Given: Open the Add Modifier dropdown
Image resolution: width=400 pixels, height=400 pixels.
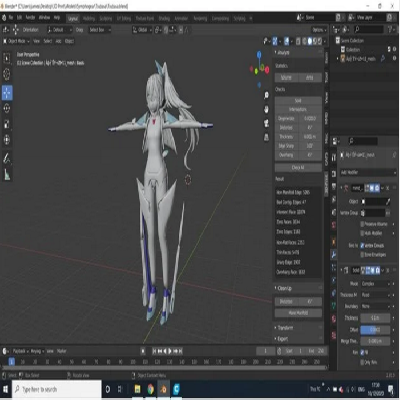Looking at the screenshot, I should 368,172.
